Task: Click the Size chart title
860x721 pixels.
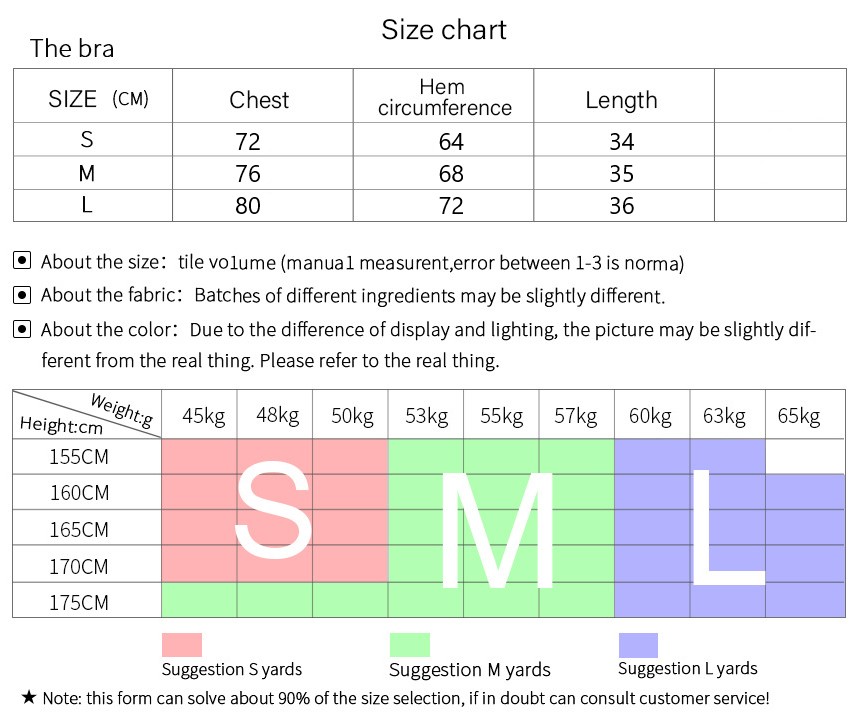Action: click(444, 30)
